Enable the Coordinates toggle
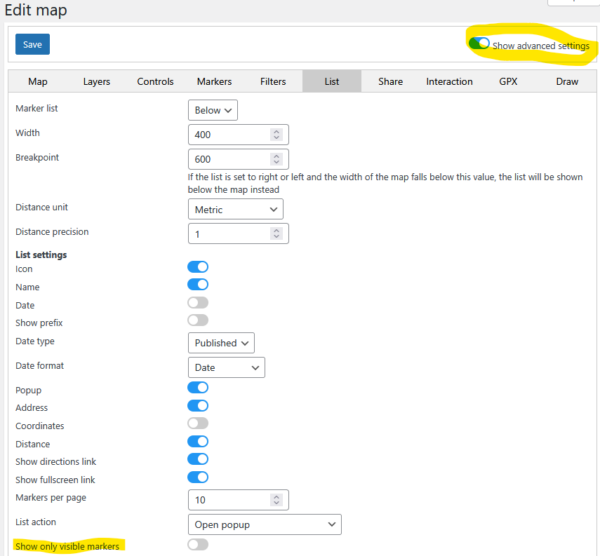This screenshot has width=600, height=556. pyautogui.click(x=198, y=423)
